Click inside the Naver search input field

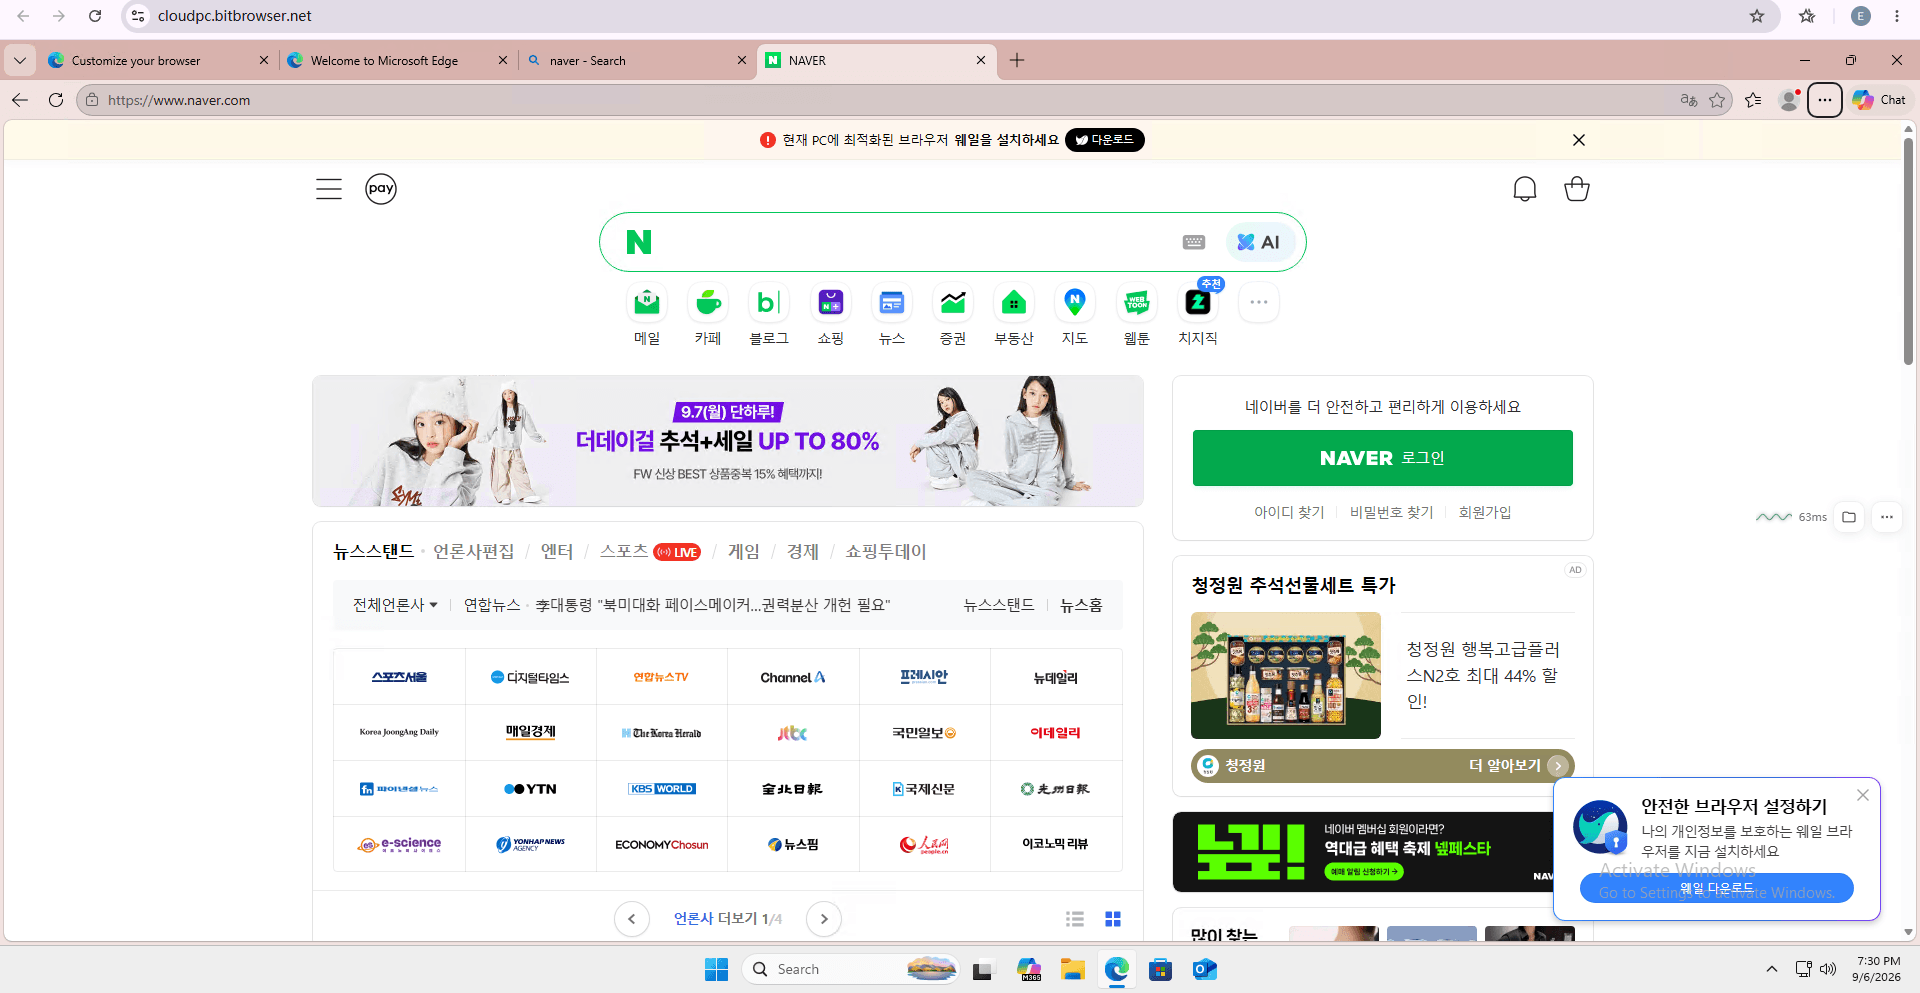(915, 242)
